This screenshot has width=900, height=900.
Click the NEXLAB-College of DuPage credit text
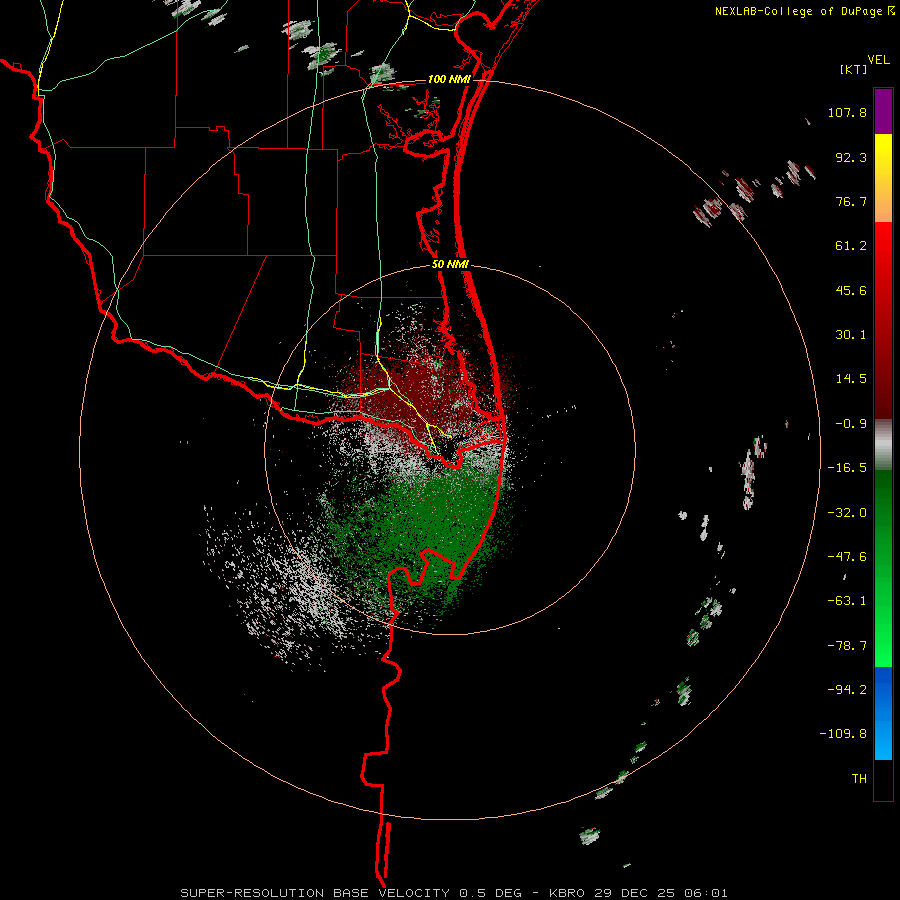804,11
